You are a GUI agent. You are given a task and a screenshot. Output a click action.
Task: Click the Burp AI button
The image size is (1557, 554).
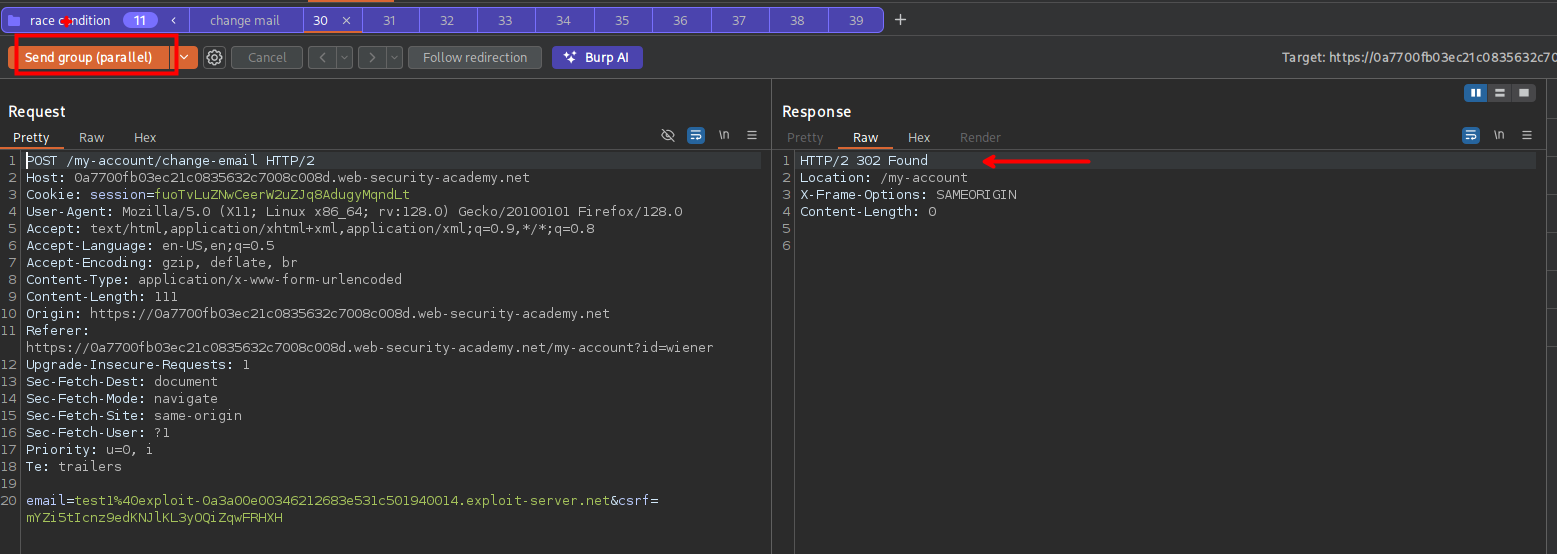coord(597,58)
